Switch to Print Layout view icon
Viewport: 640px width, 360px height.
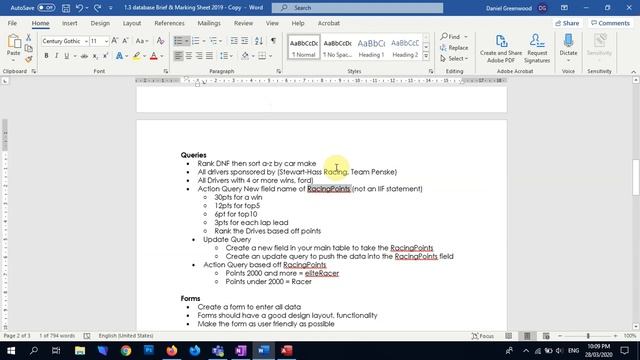pos(527,336)
